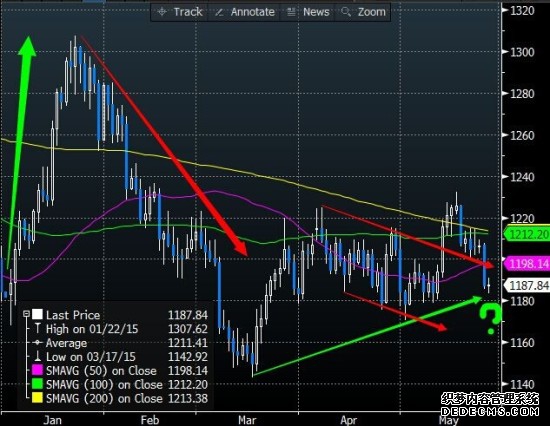The height and width of the screenshot is (426, 550).
Task: Click the 1180 price axis label
Action: coord(522,301)
